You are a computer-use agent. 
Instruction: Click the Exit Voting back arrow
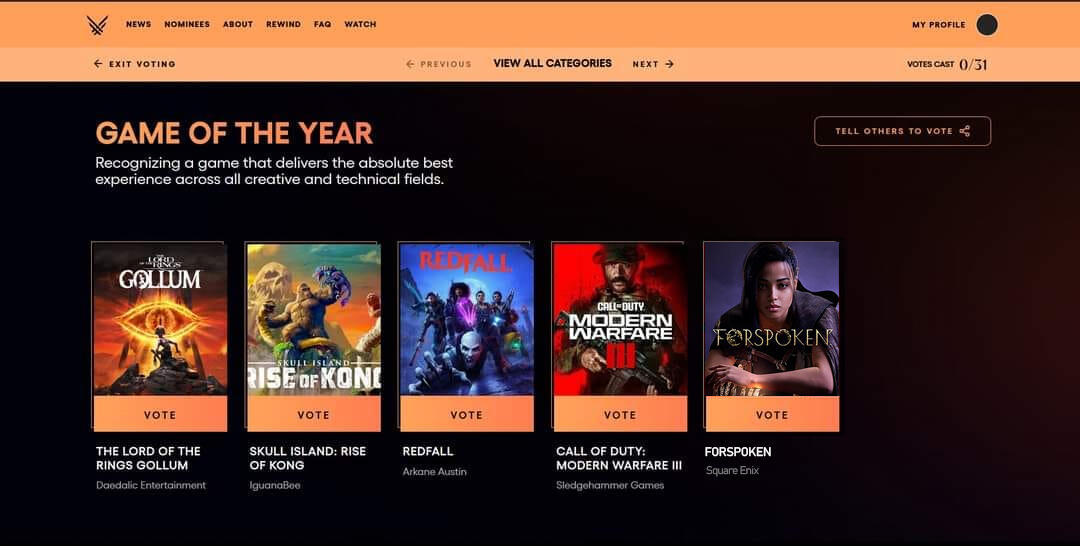(98, 64)
